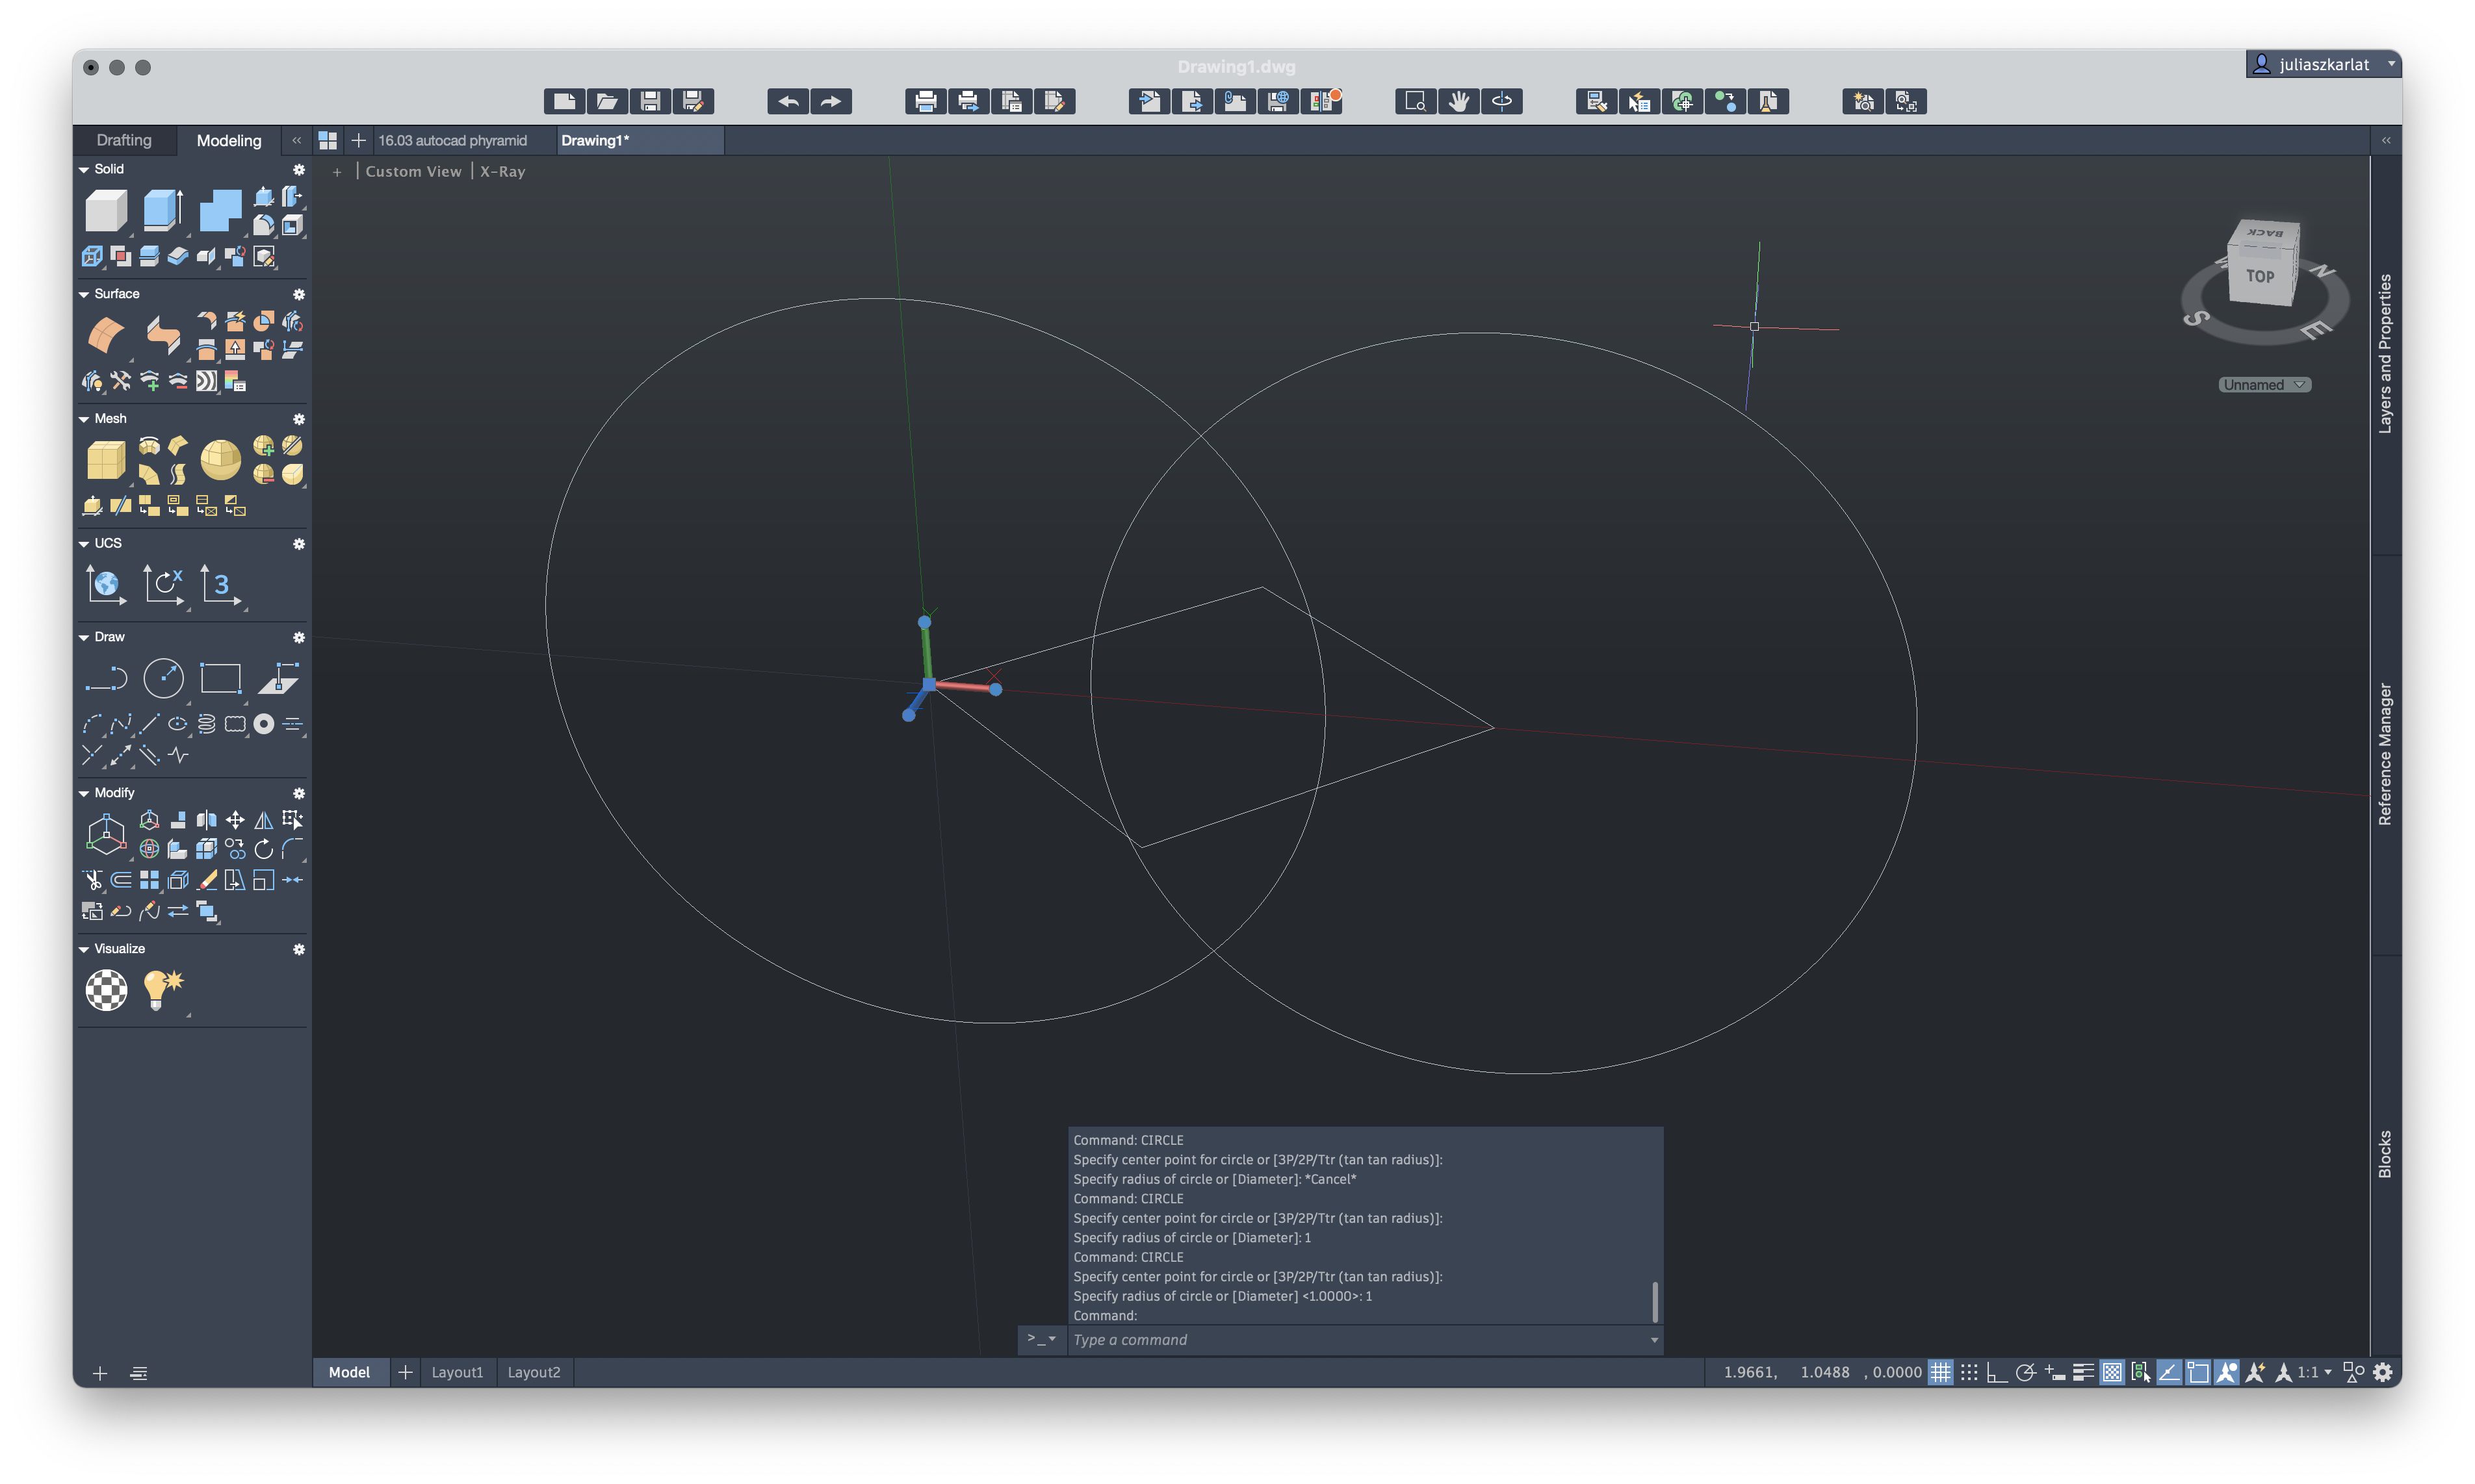Image resolution: width=2475 pixels, height=1484 pixels.
Task: Open the Blocks side panel
Action: pyautogui.click(x=2385, y=1155)
